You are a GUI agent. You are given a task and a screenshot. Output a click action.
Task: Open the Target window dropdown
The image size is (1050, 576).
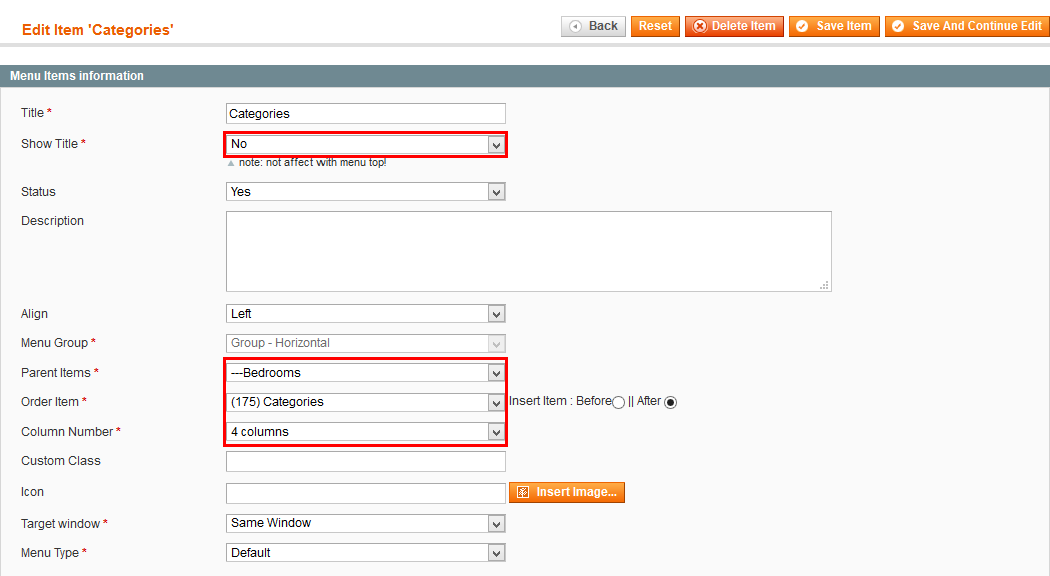(x=366, y=523)
